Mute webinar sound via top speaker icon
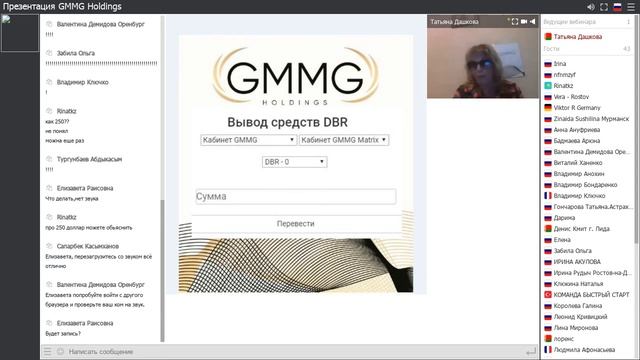This screenshot has width=640, height=360. click(x=591, y=7)
